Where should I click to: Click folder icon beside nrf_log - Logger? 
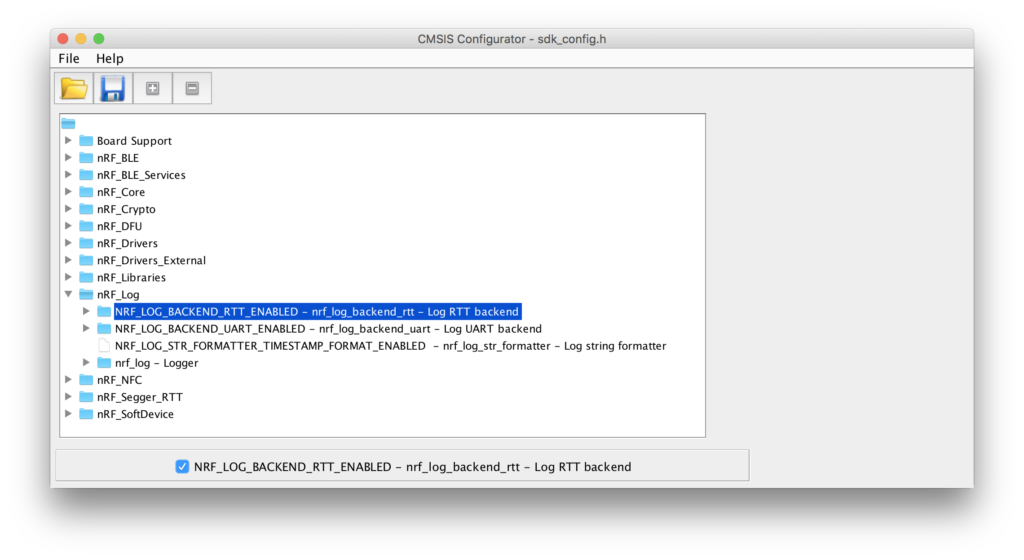pyautogui.click(x=104, y=362)
